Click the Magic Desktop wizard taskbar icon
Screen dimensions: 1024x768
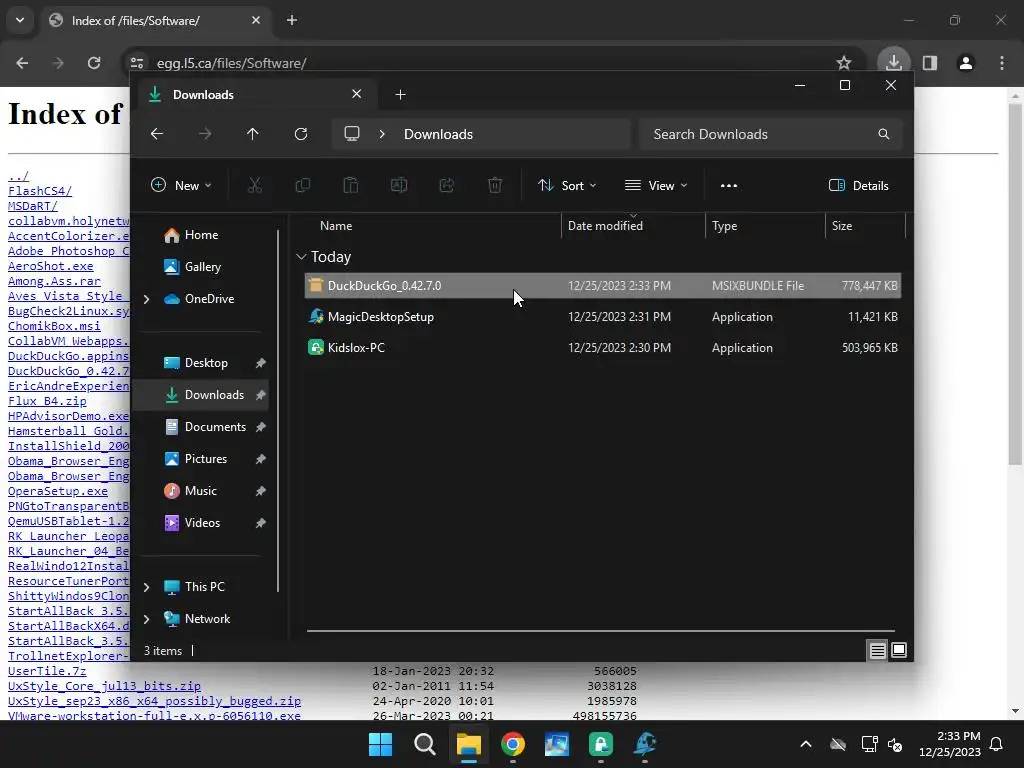(x=645, y=744)
